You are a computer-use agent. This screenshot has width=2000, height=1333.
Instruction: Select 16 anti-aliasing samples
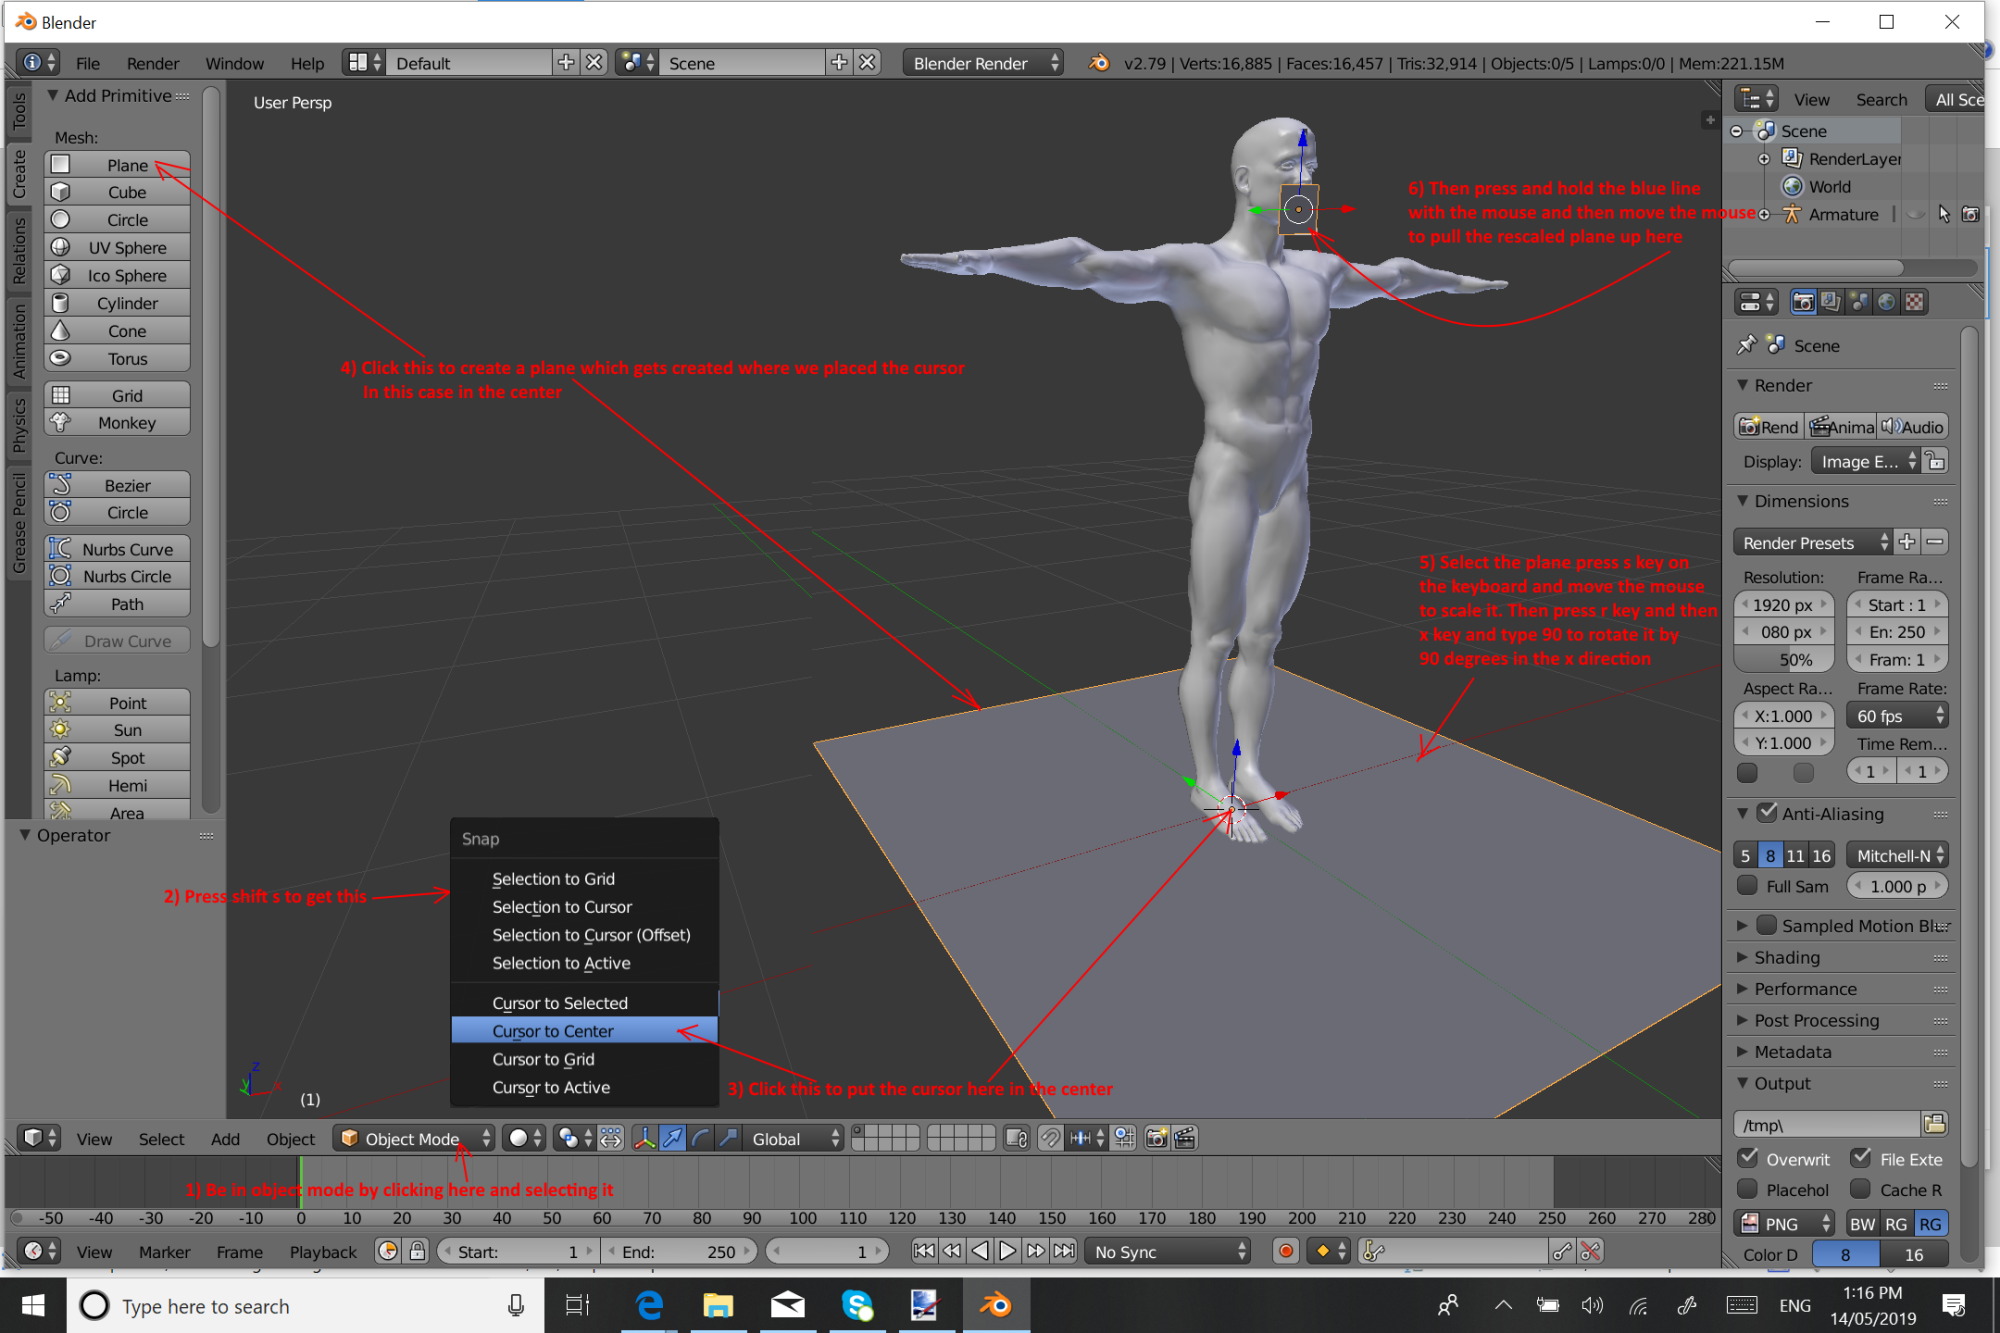coord(1822,856)
